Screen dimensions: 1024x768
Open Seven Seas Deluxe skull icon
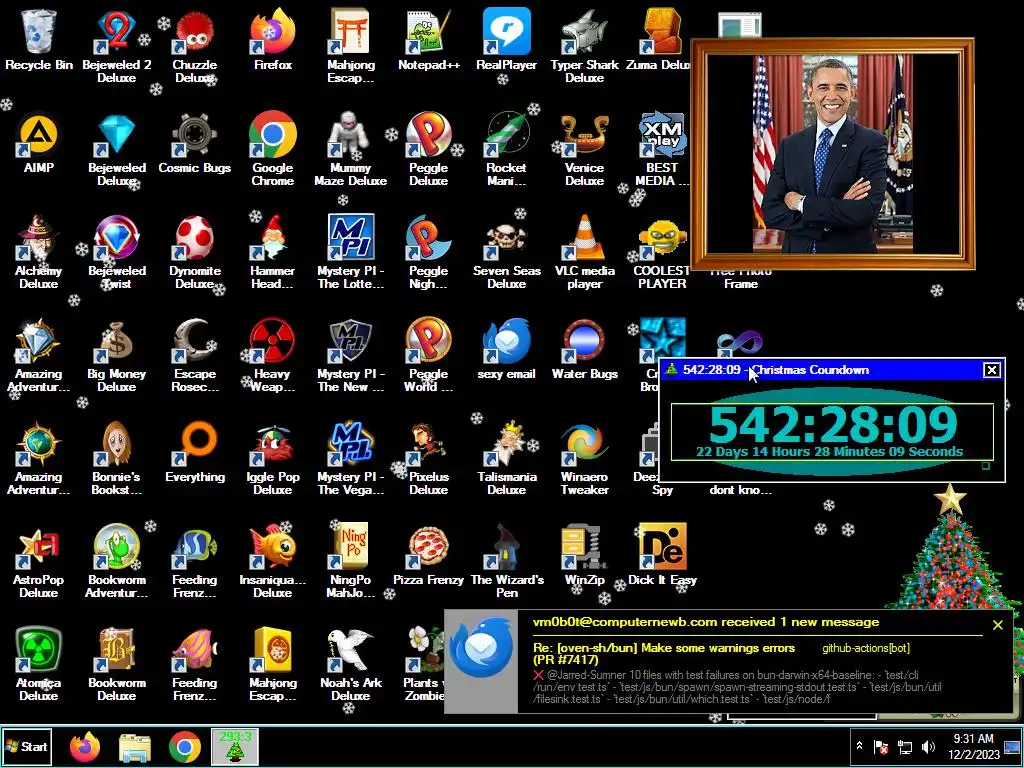pyautogui.click(x=506, y=251)
